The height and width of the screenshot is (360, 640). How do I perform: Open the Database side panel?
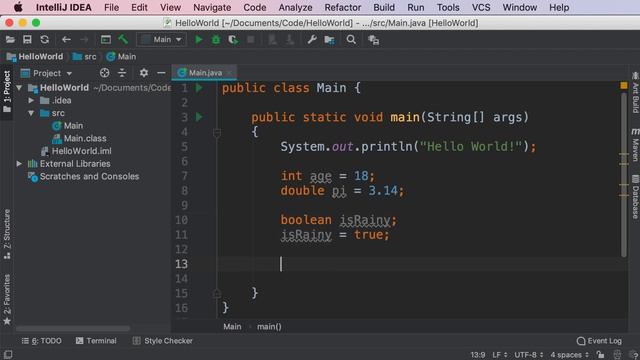[635, 196]
